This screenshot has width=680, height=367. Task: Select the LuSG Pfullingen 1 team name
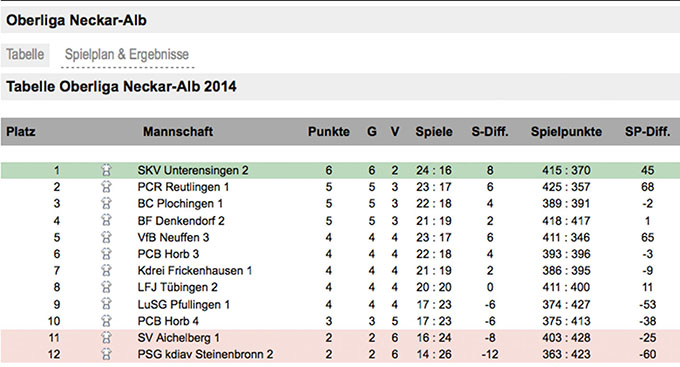tap(183, 305)
